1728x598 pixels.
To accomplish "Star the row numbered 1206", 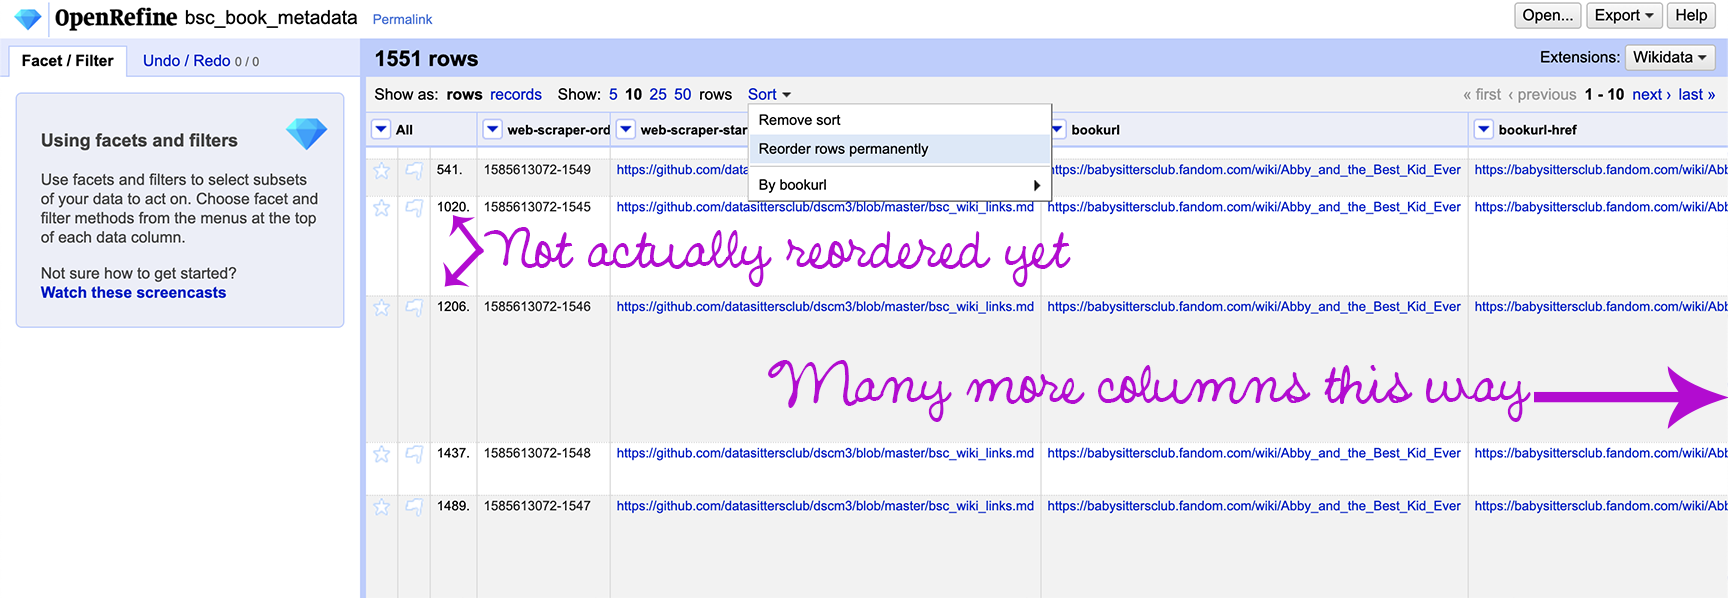I will [x=382, y=308].
